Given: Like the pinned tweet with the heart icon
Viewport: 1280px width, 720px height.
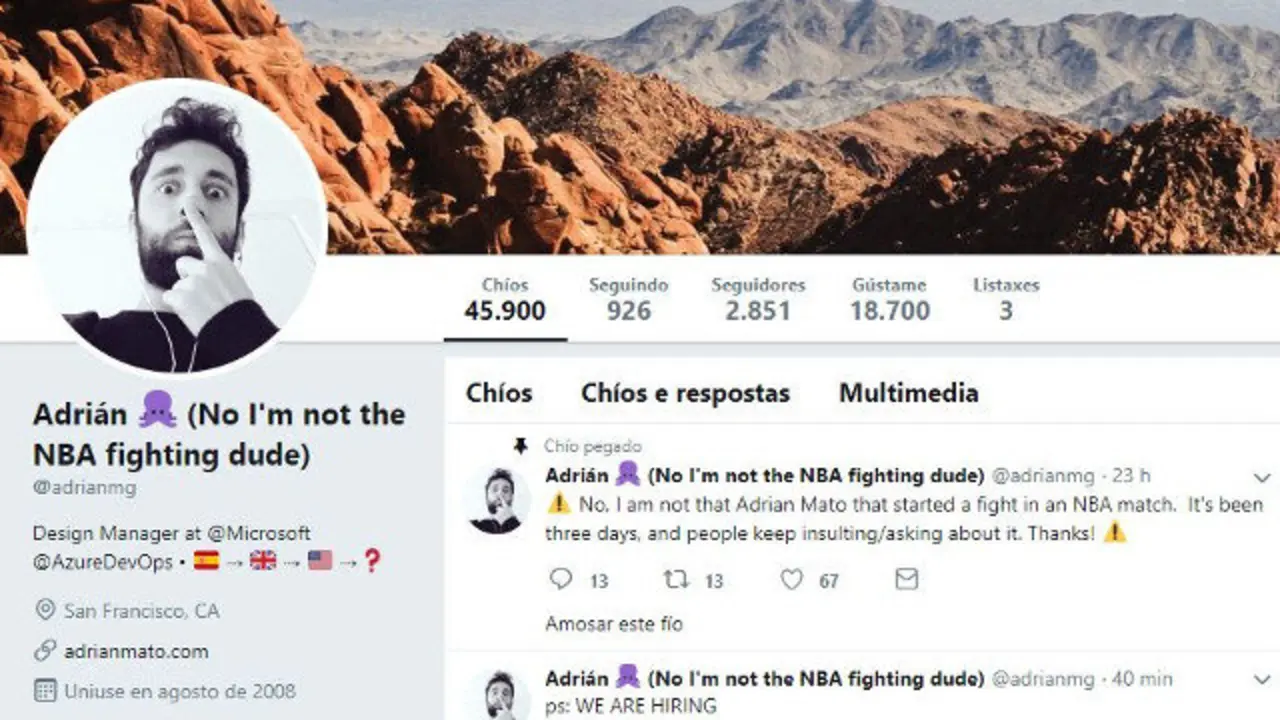Looking at the screenshot, I should click(792, 579).
